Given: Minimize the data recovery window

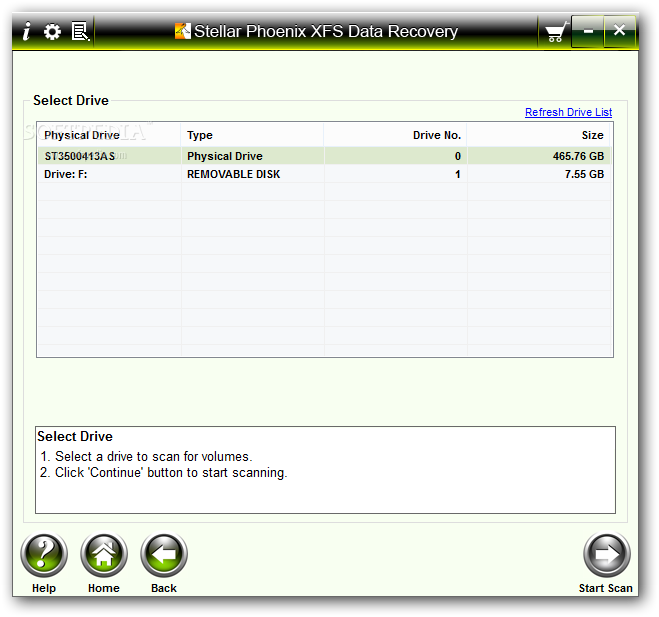Looking at the screenshot, I should tap(588, 31).
